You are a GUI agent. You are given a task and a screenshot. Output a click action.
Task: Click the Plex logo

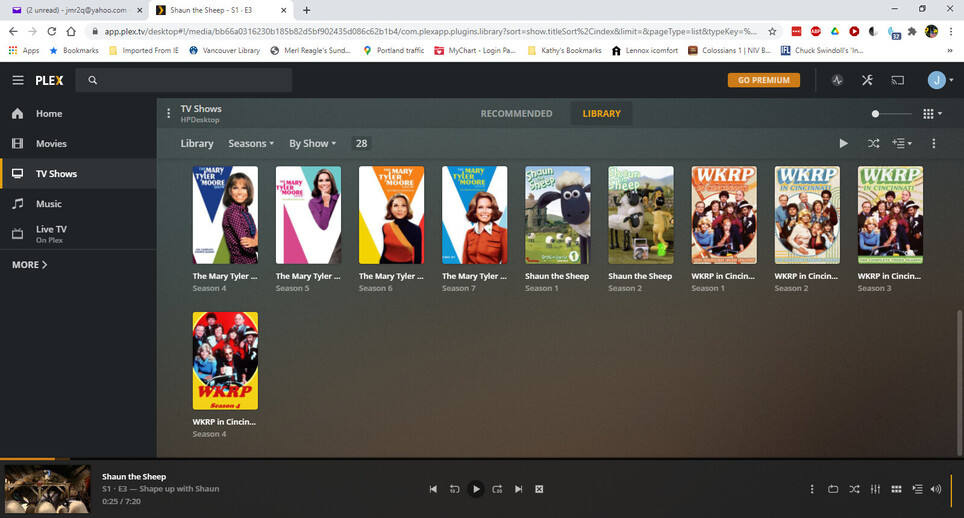click(x=49, y=80)
